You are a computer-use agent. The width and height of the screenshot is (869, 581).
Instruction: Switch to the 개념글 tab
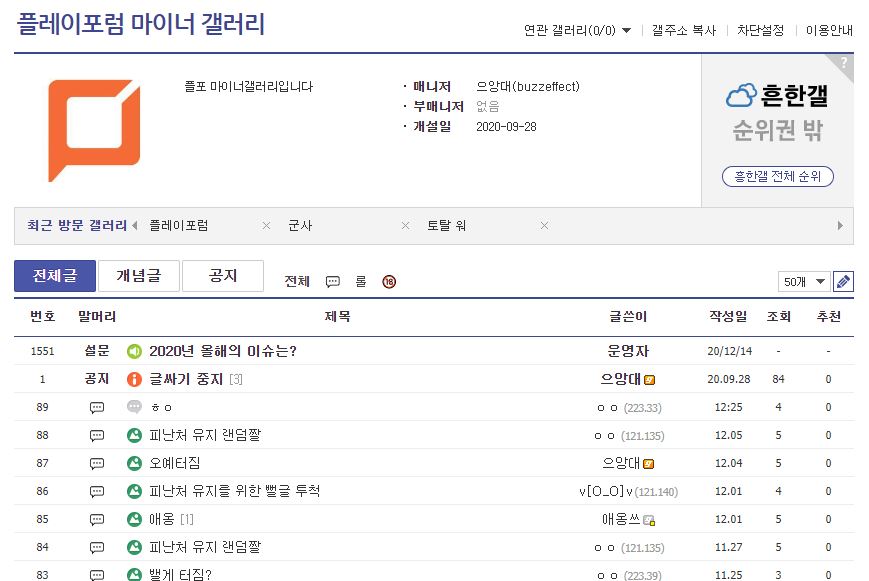point(139,276)
